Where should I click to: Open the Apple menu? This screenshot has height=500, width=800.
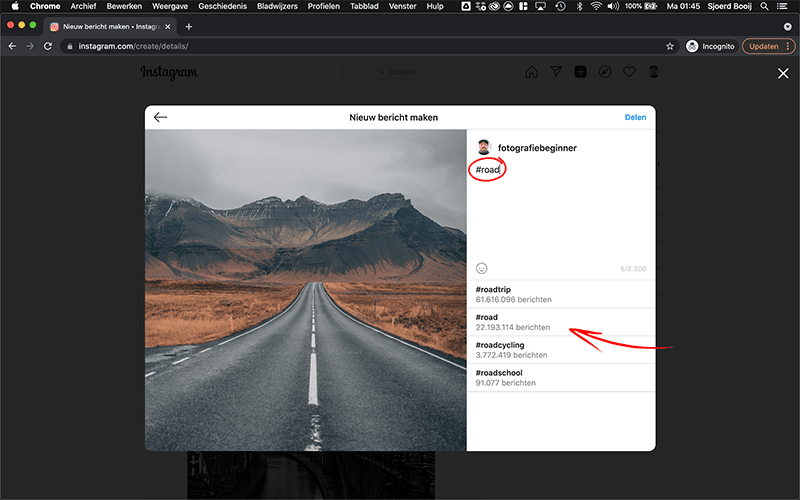pyautogui.click(x=15, y=6)
